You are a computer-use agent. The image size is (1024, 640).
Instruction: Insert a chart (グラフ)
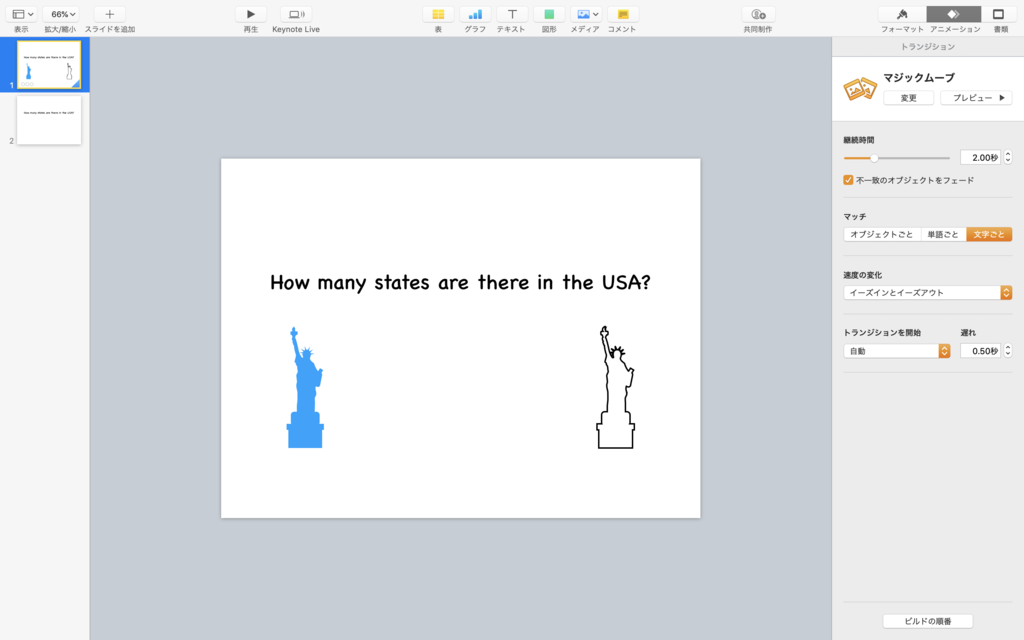pos(475,14)
